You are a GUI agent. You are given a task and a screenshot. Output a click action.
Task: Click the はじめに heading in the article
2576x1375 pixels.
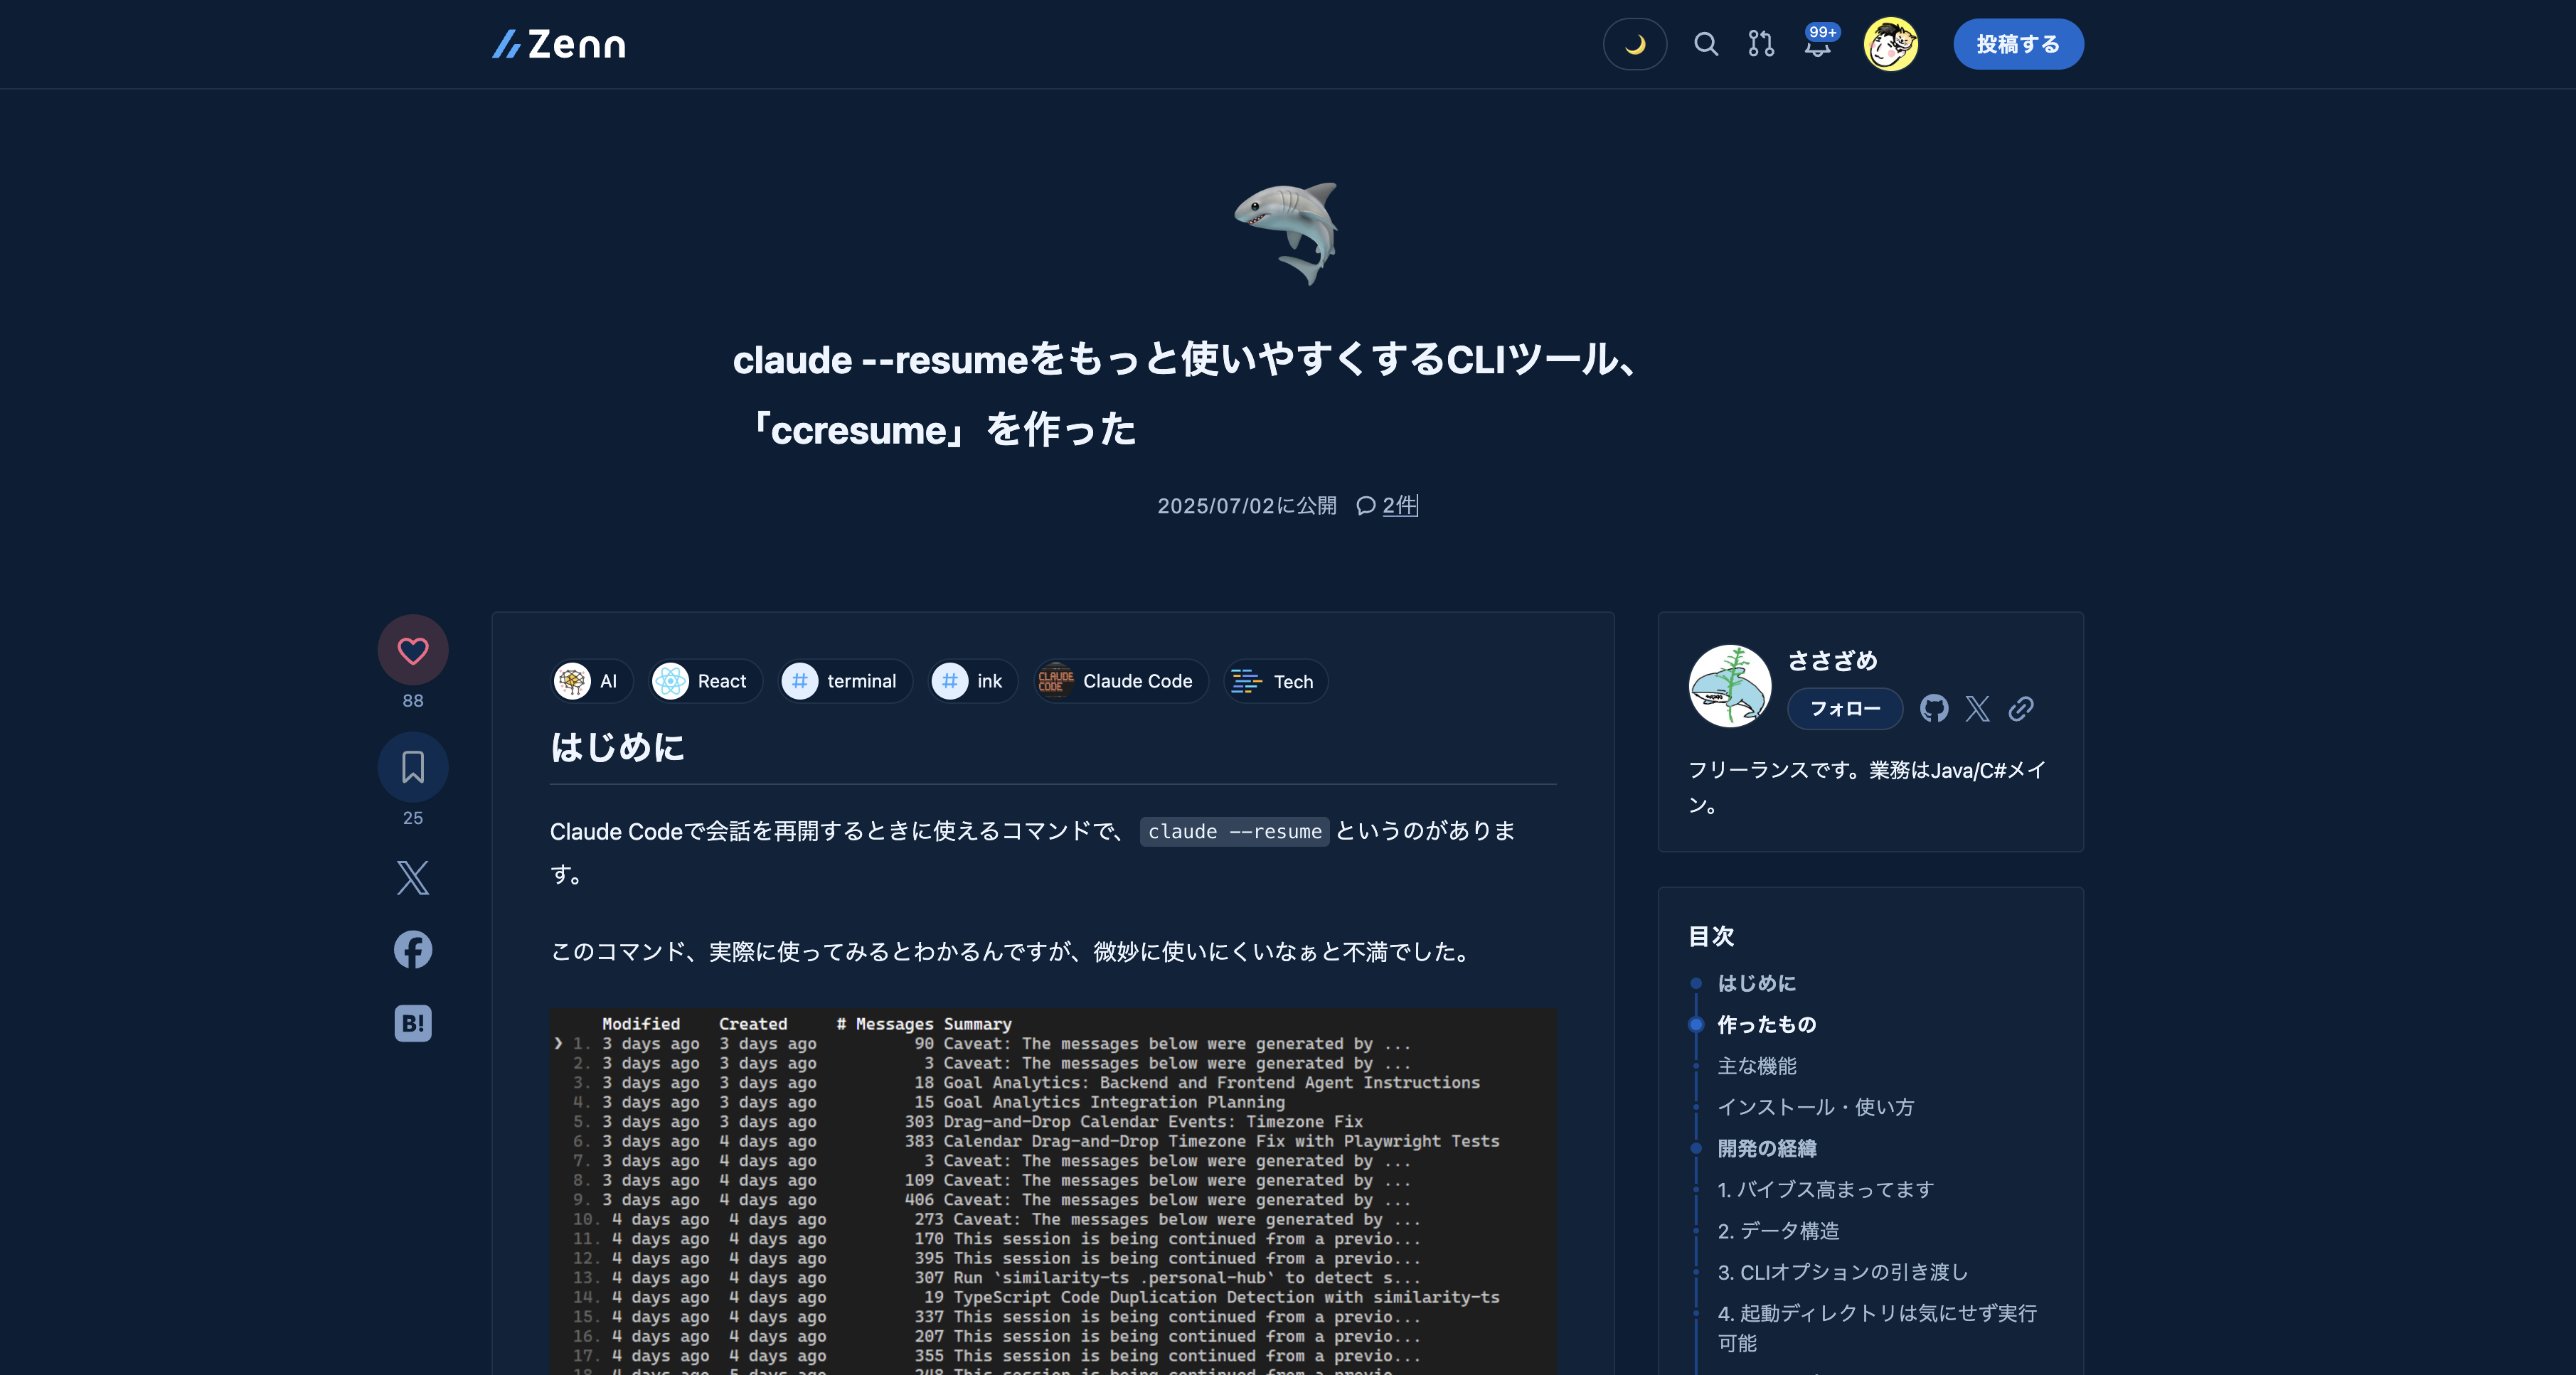coord(617,747)
